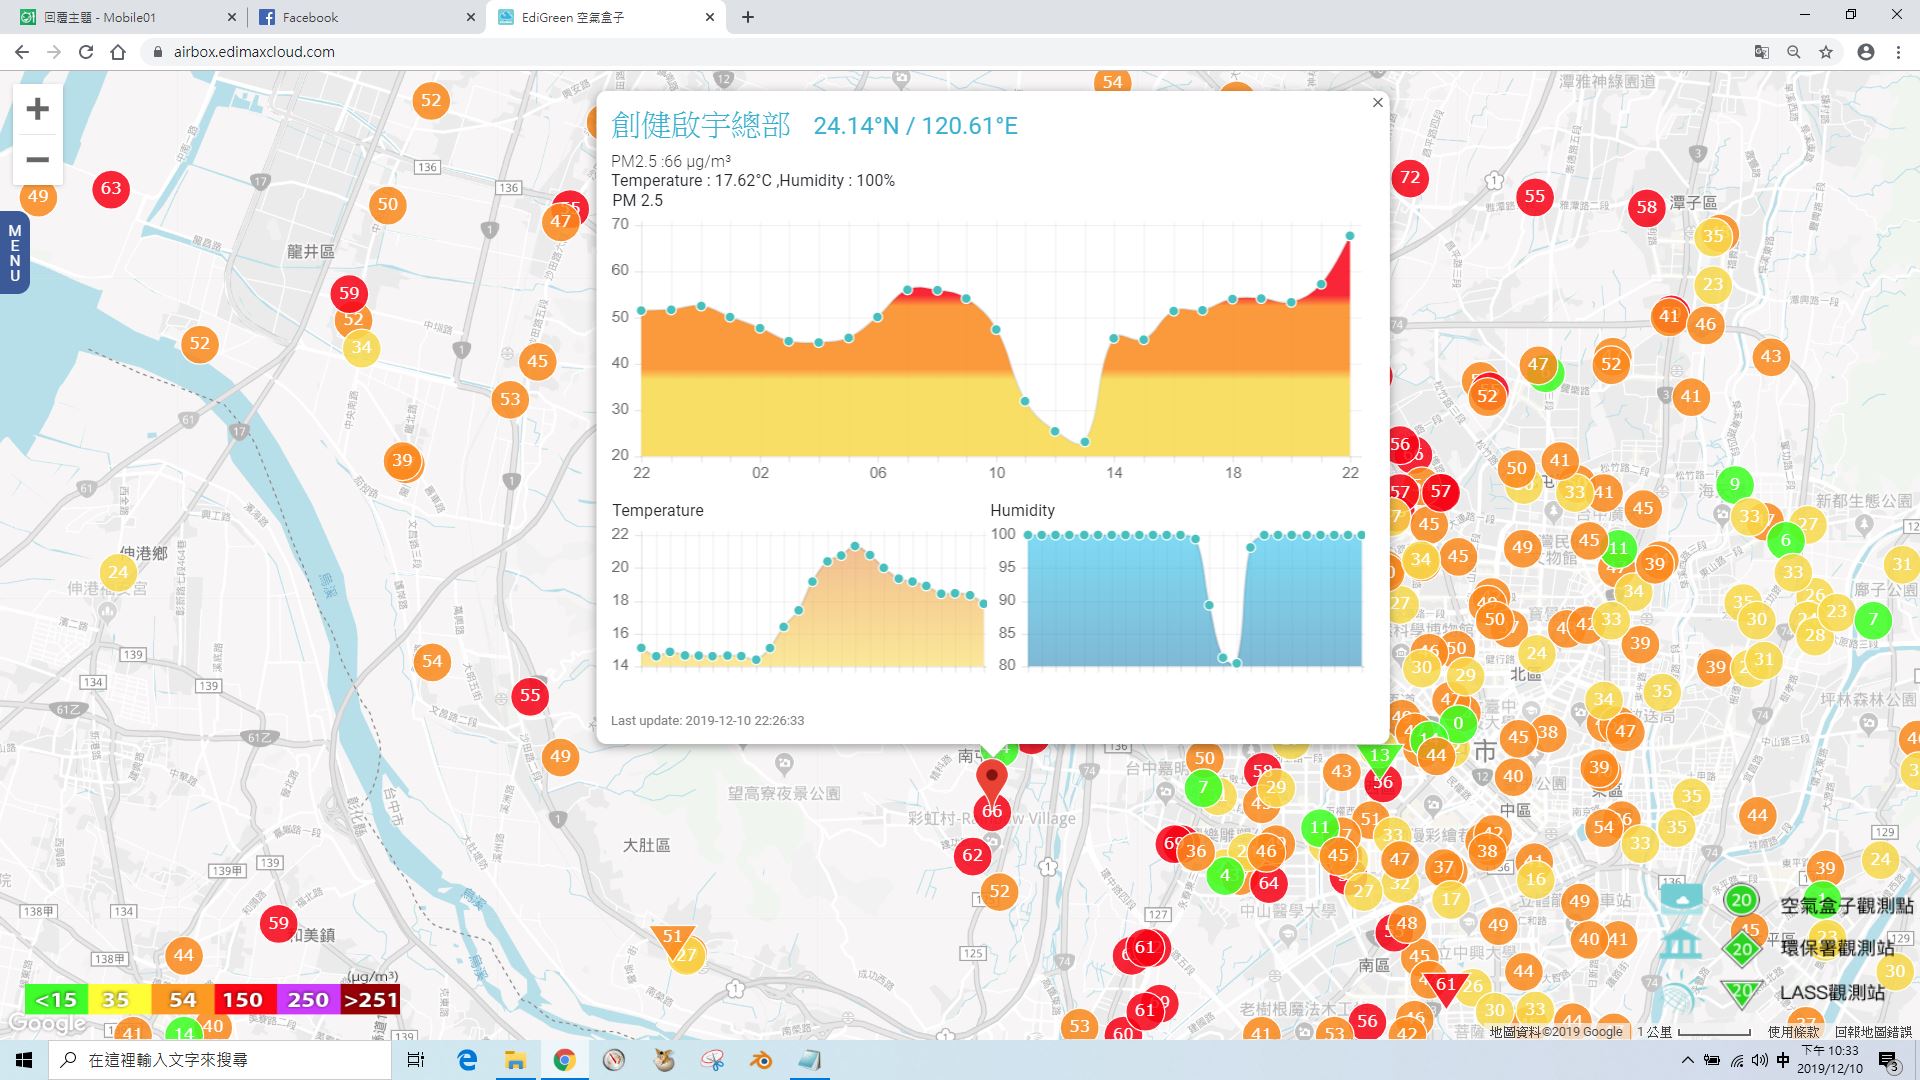Viewport: 1920px width, 1080px height.
Task: Select the red 55 marker near 大肚區
Action: coord(530,695)
